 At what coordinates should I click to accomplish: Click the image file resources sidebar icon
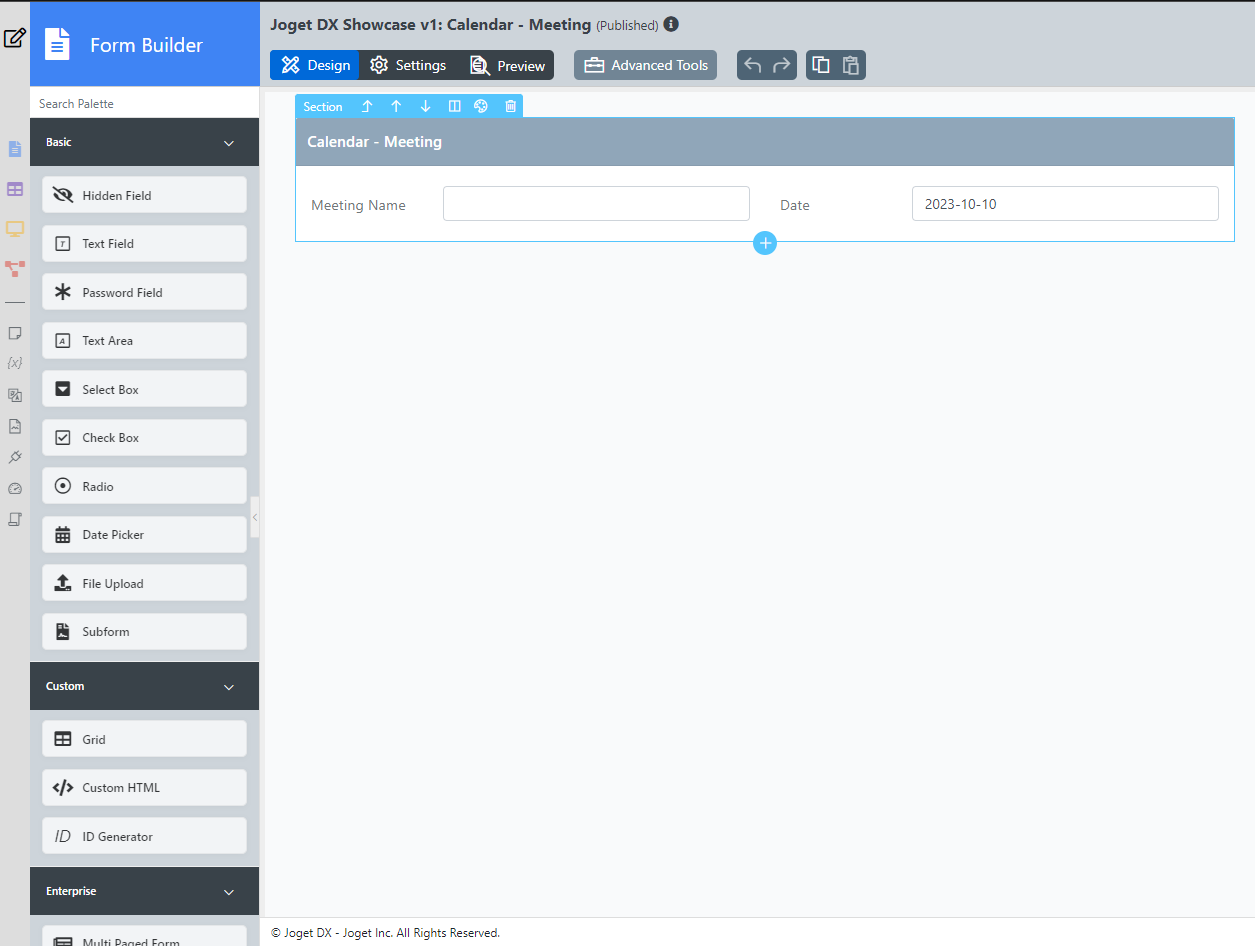coord(15,426)
